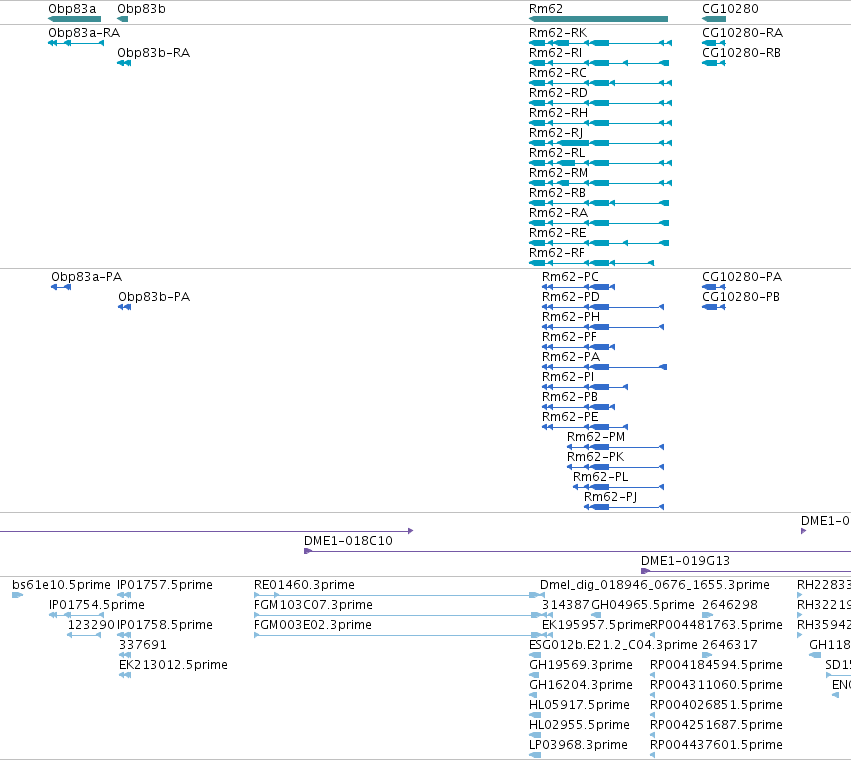Select transcript Rm62-RF

[592, 263]
